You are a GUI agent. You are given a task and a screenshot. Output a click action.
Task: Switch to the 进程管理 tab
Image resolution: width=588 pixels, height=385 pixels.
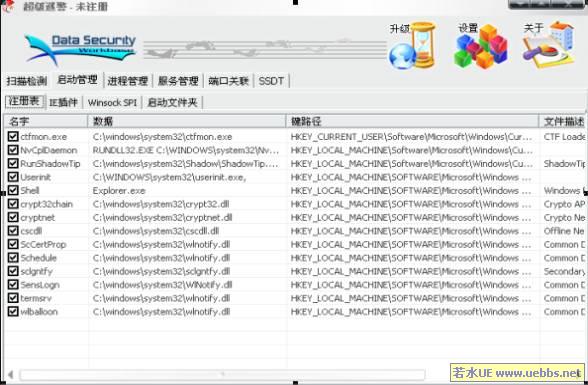(x=128, y=81)
